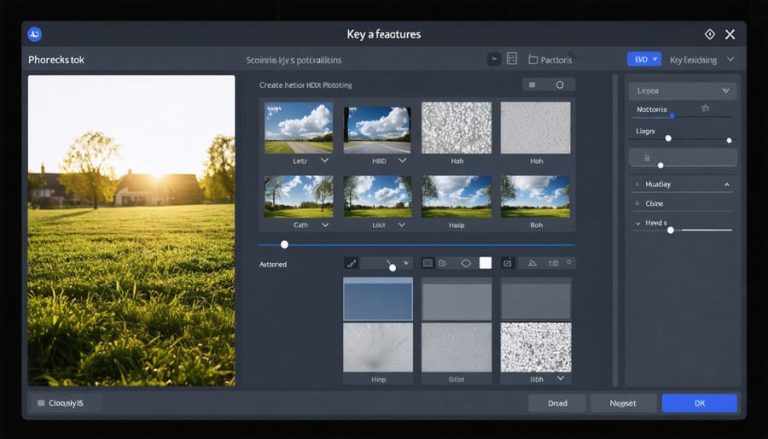Click the Hend s slider handle

click(x=671, y=230)
